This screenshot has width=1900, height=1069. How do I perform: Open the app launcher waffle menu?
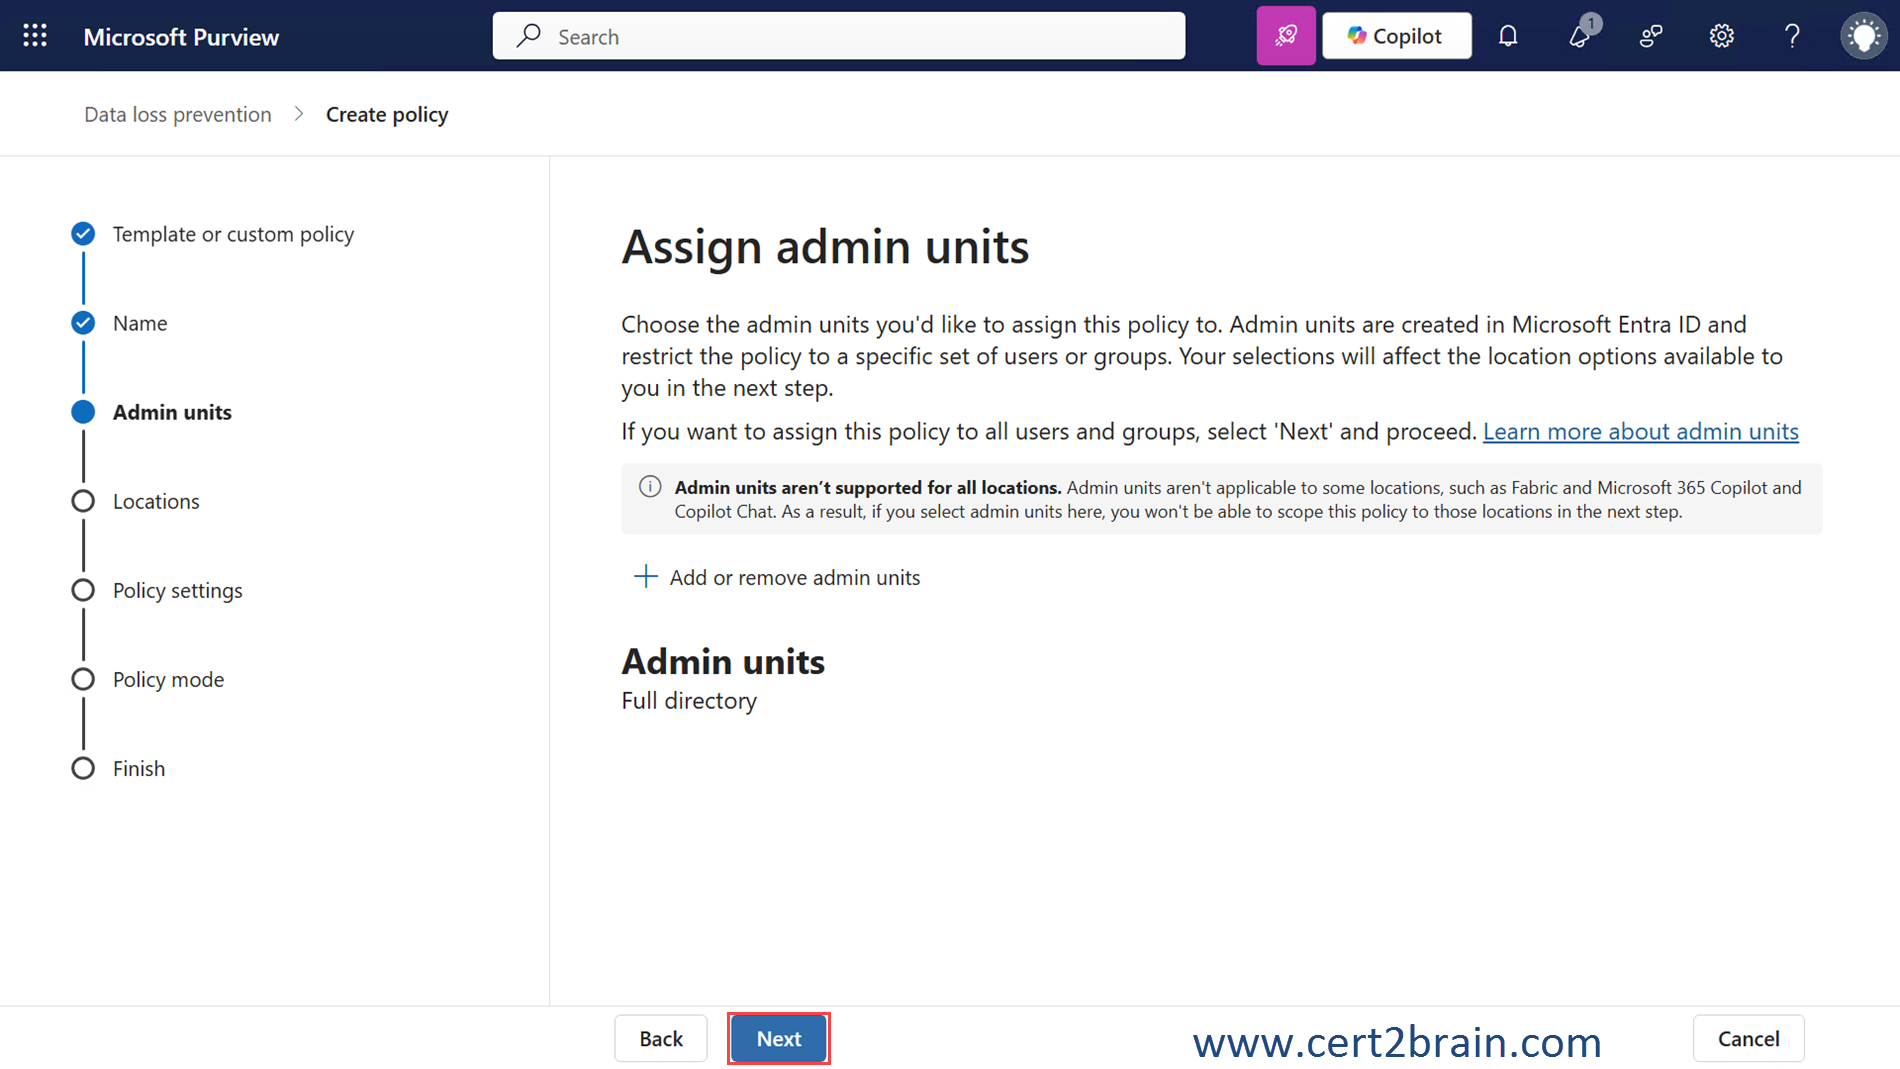point(35,36)
